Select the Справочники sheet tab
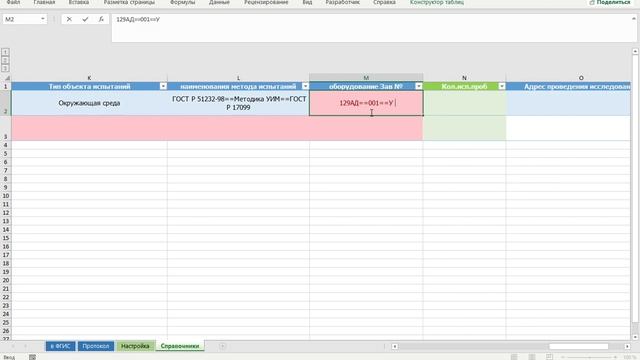This screenshot has width=640, height=360. coord(180,346)
